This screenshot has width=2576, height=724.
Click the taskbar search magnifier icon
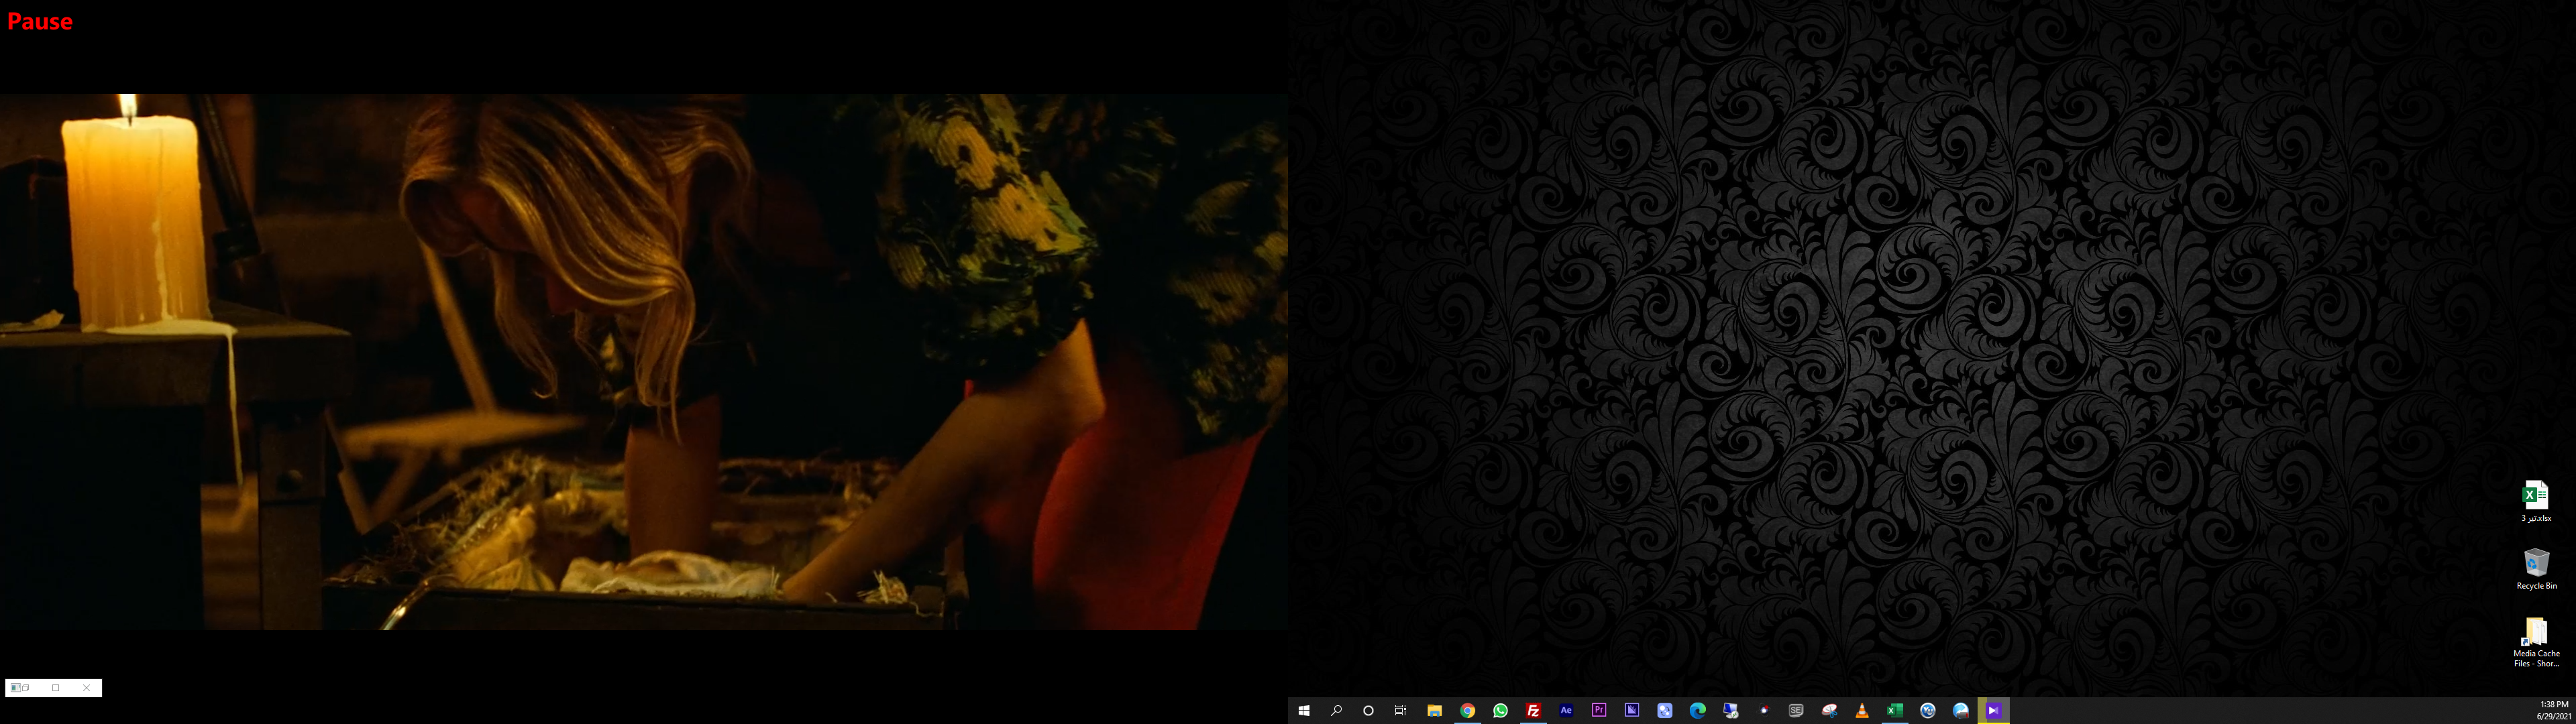(x=1336, y=711)
